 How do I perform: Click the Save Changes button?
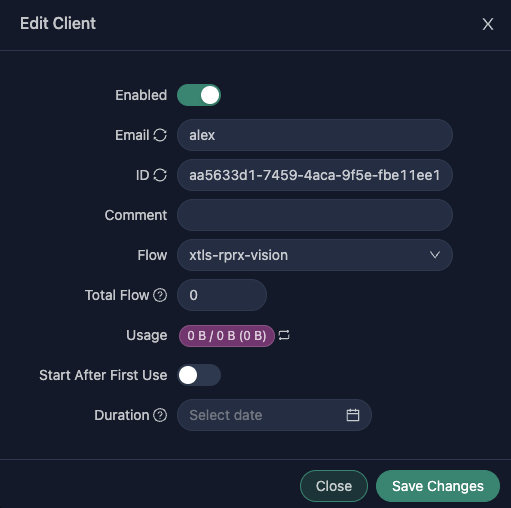click(x=438, y=486)
